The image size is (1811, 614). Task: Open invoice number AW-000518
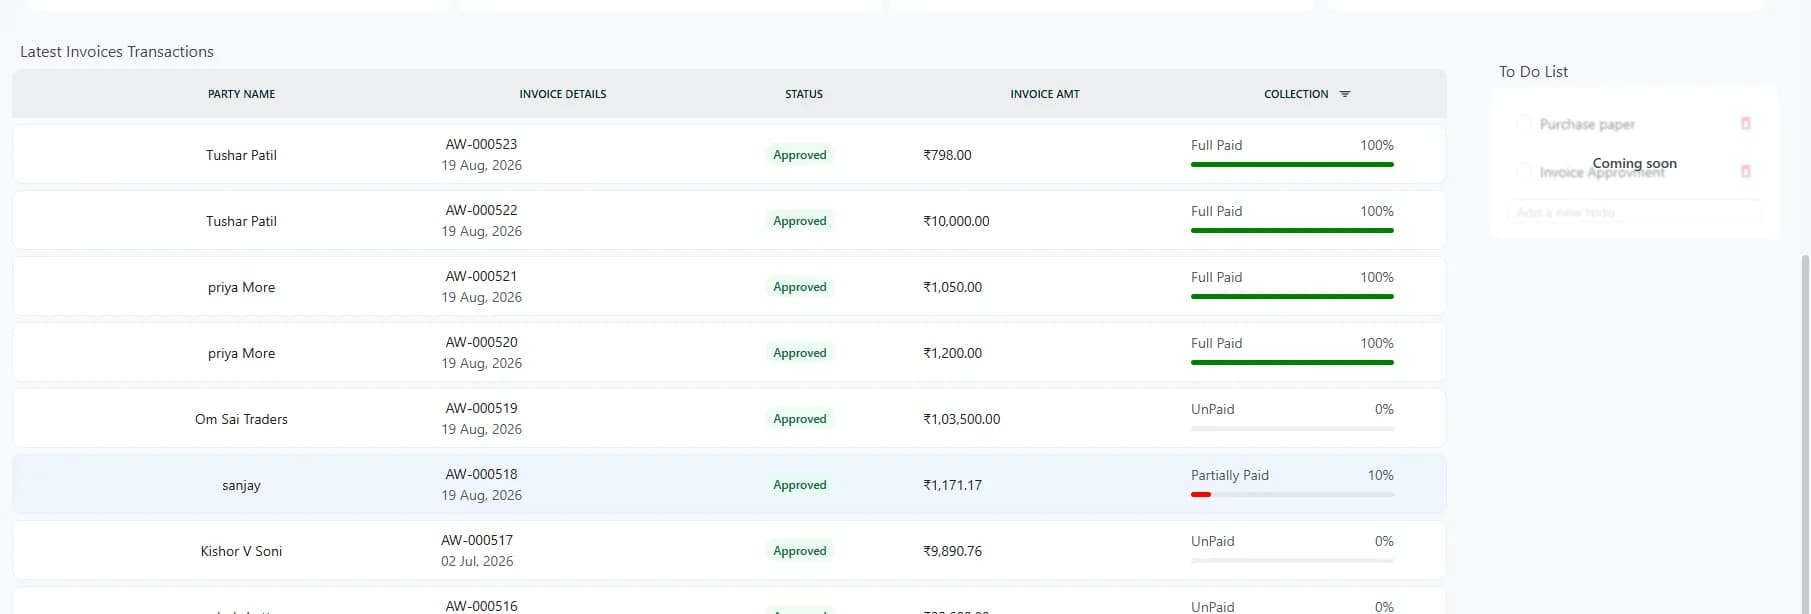click(x=481, y=474)
